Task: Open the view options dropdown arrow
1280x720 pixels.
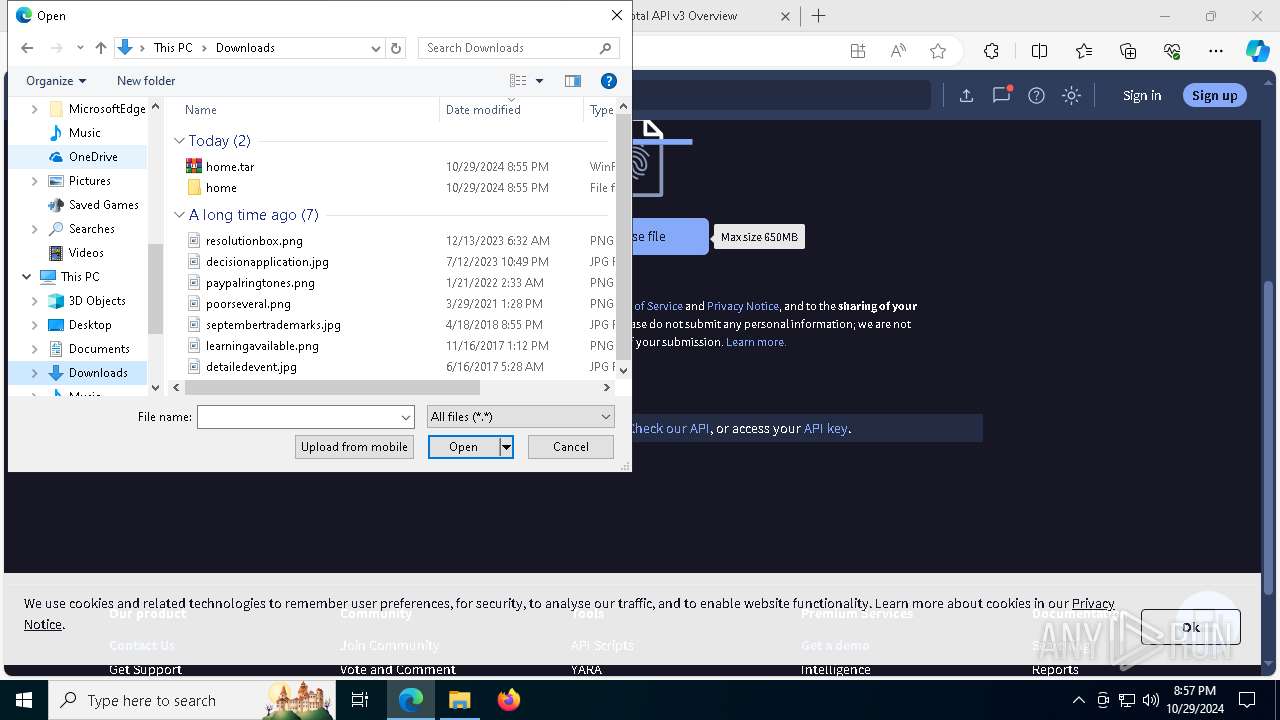Action: click(x=539, y=81)
